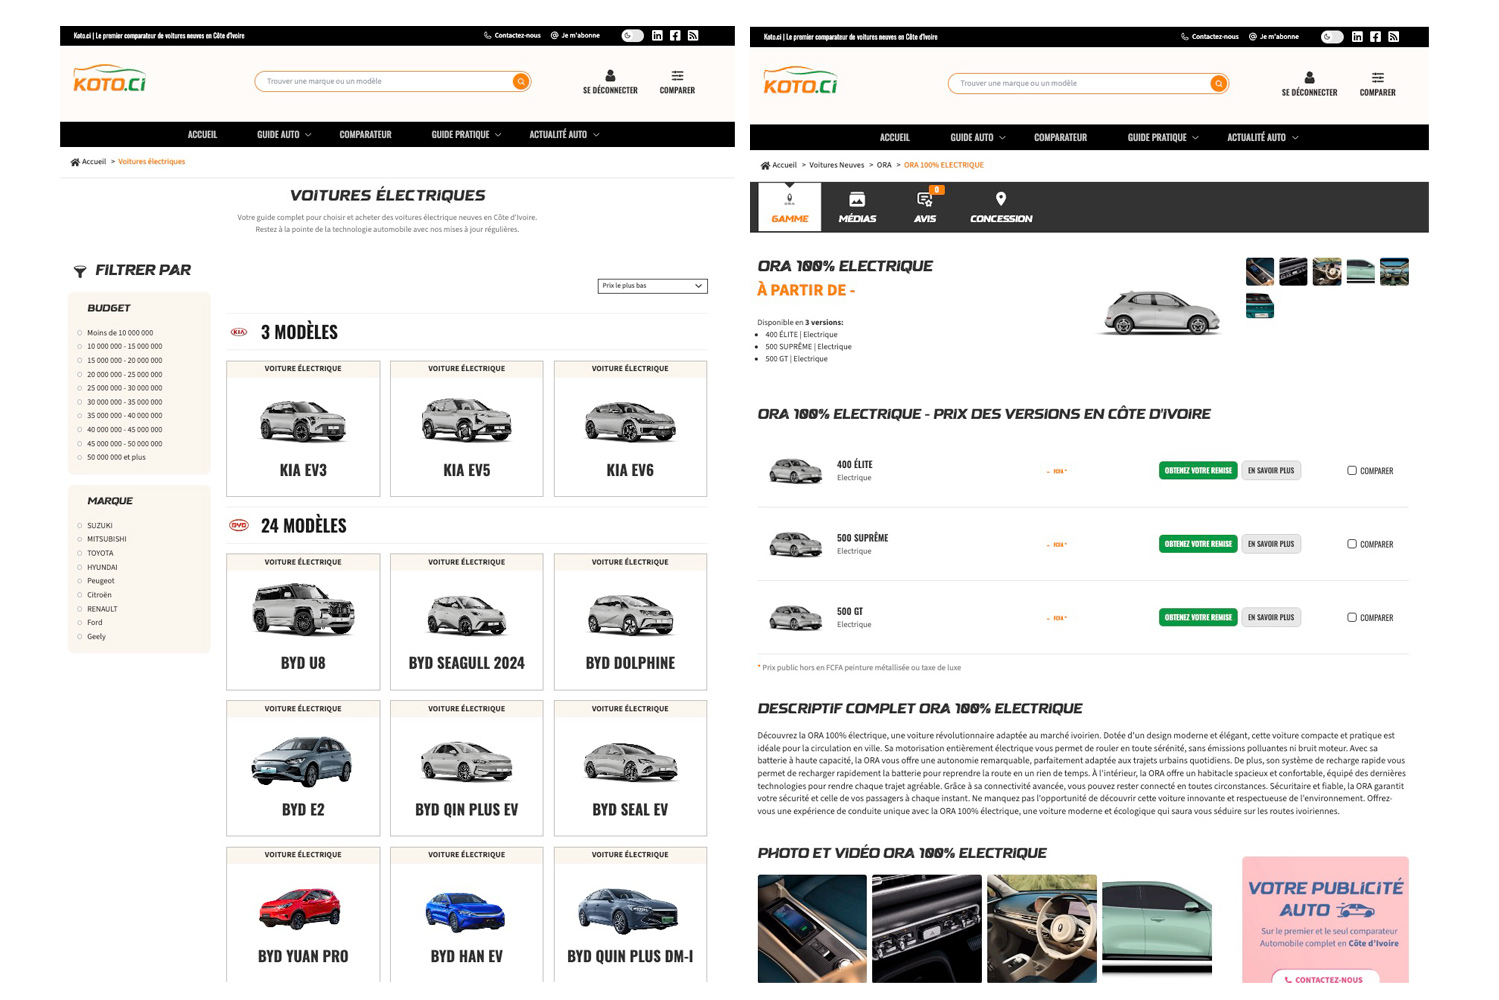Open LinkedIn icon in right page header
Image resolution: width=1499 pixels, height=1000 pixels.
(1357, 37)
